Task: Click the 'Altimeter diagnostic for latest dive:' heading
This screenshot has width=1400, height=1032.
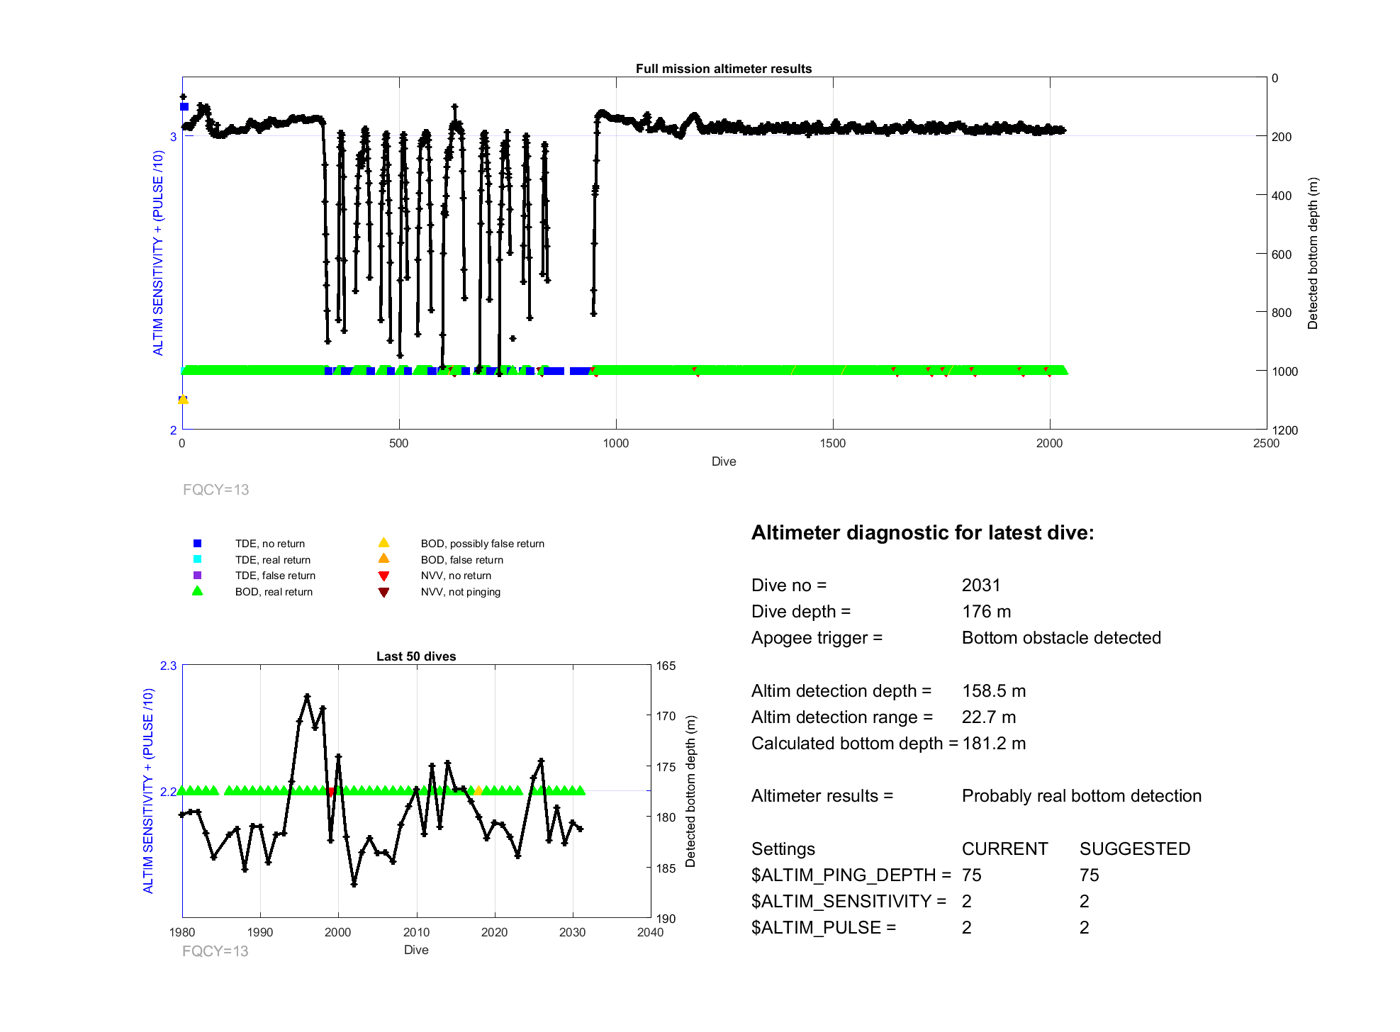Action: [x=922, y=533]
